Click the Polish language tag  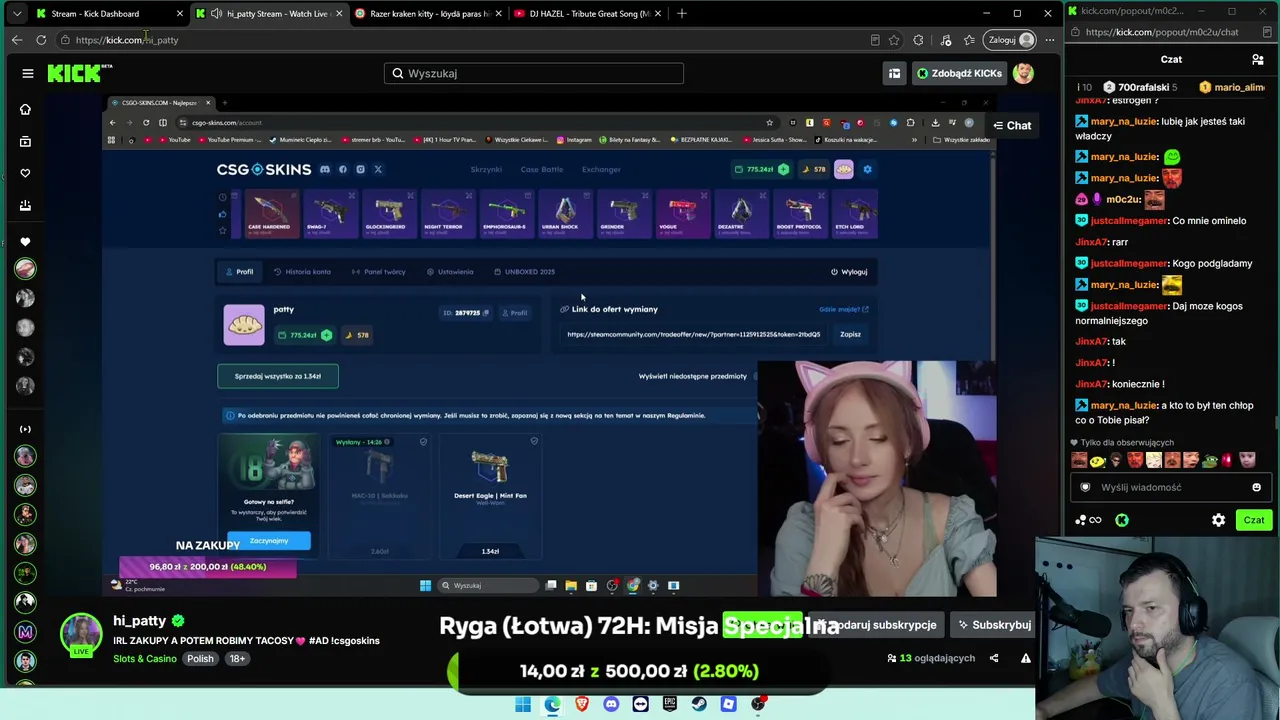point(200,659)
